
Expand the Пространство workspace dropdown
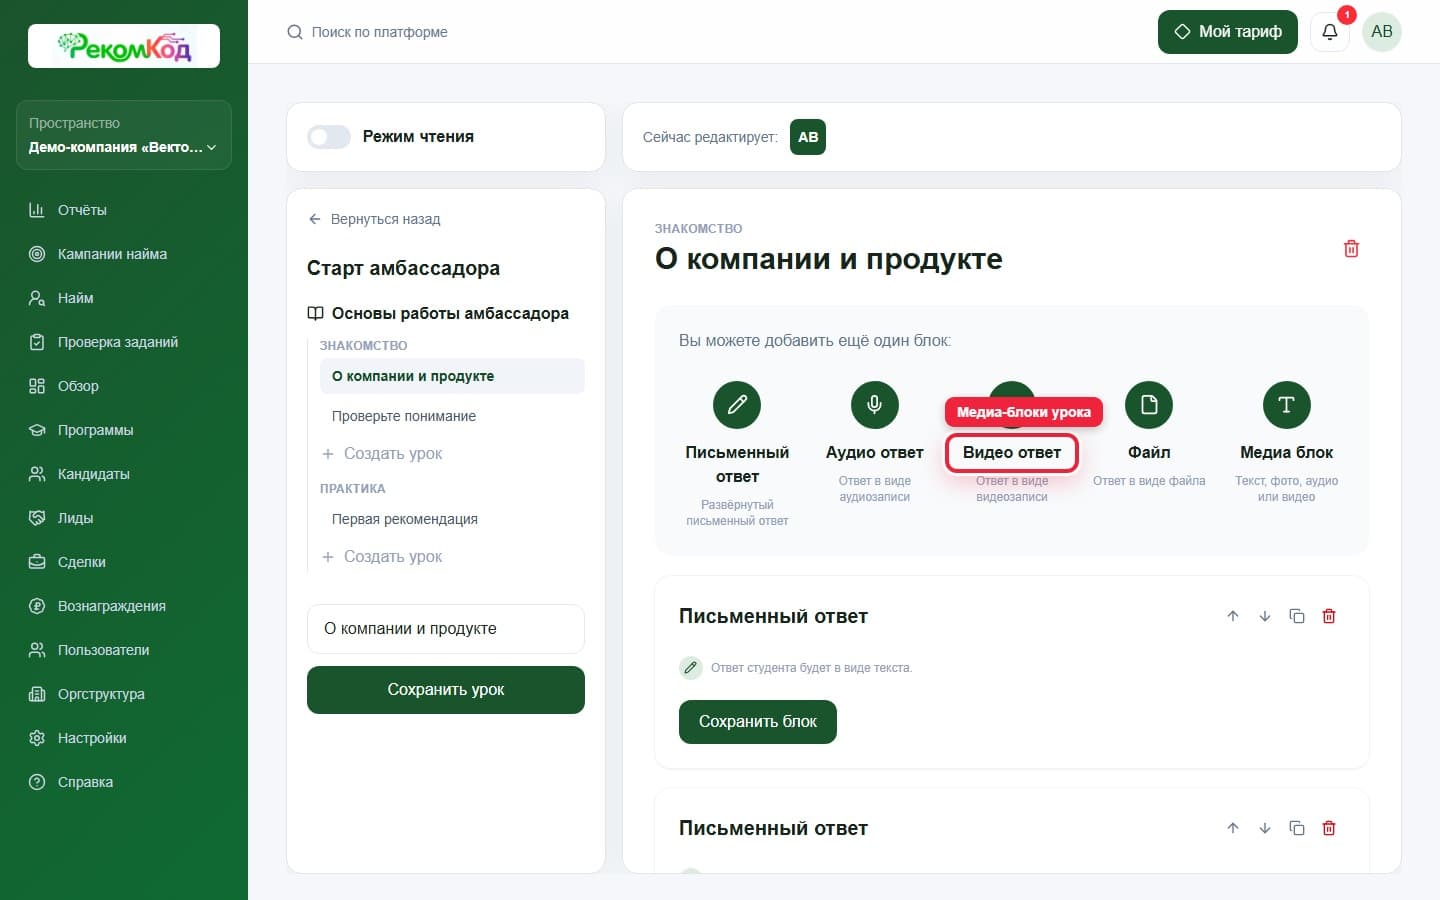pyautogui.click(x=124, y=135)
